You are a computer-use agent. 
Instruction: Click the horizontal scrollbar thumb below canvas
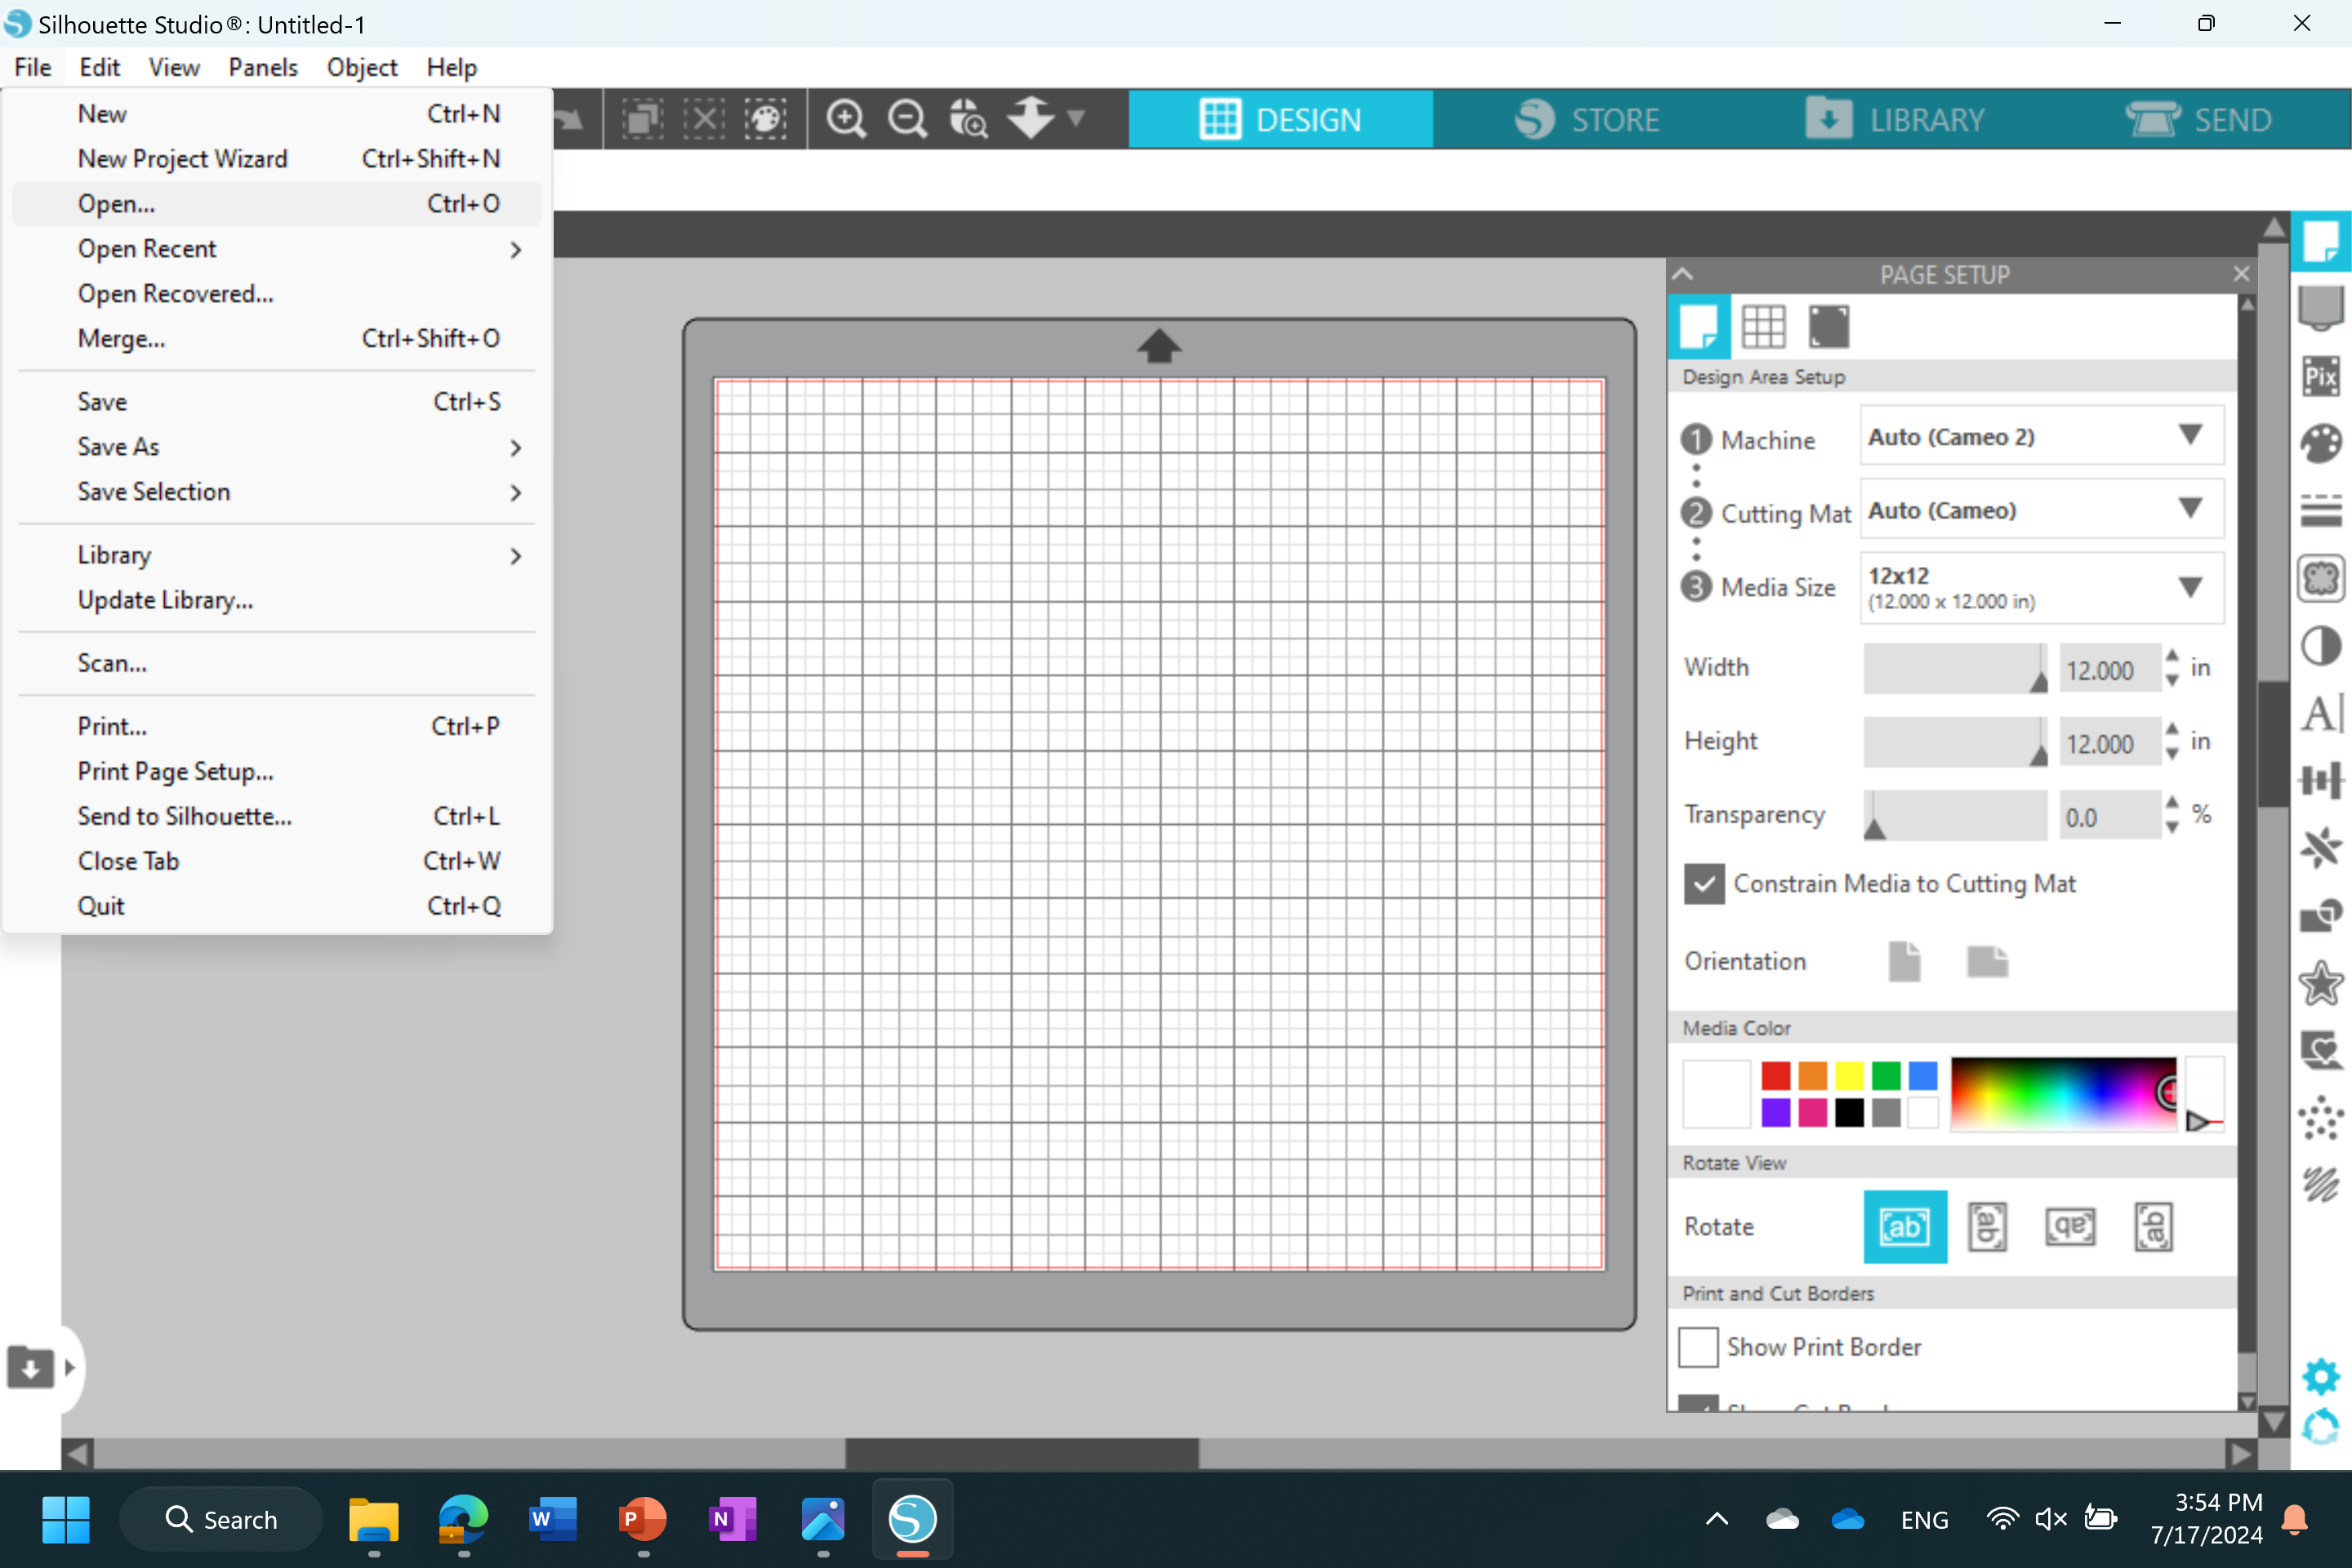(1022, 1454)
